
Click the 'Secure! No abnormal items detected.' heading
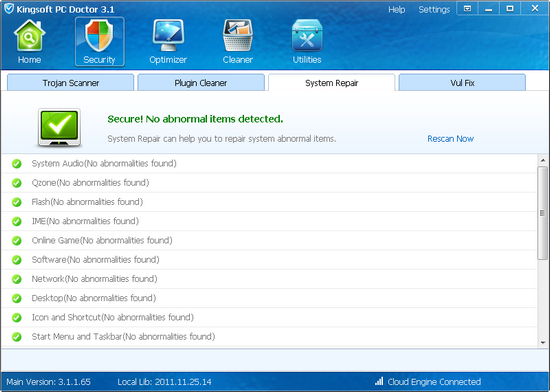tap(195, 119)
